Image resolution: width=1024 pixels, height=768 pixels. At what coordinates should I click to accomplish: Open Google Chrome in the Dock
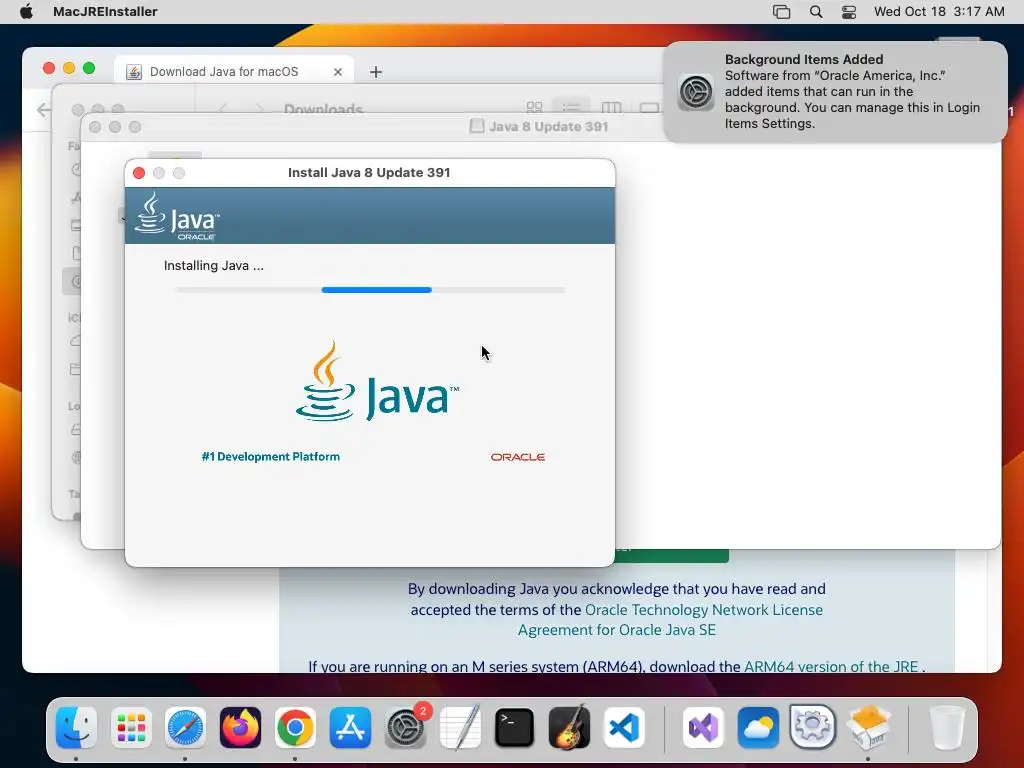295,728
